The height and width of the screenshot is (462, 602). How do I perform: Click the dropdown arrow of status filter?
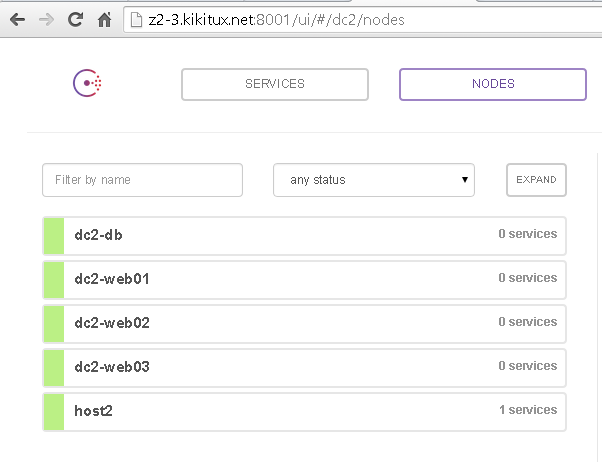tap(465, 180)
